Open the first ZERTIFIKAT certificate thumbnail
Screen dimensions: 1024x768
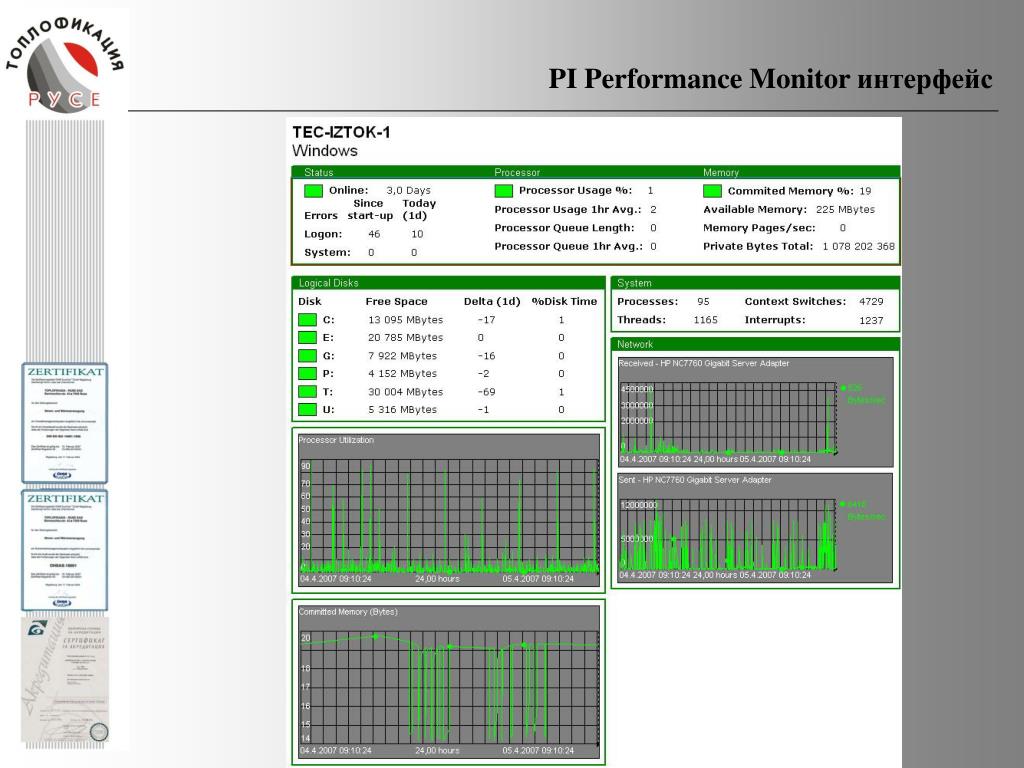[x=65, y=423]
